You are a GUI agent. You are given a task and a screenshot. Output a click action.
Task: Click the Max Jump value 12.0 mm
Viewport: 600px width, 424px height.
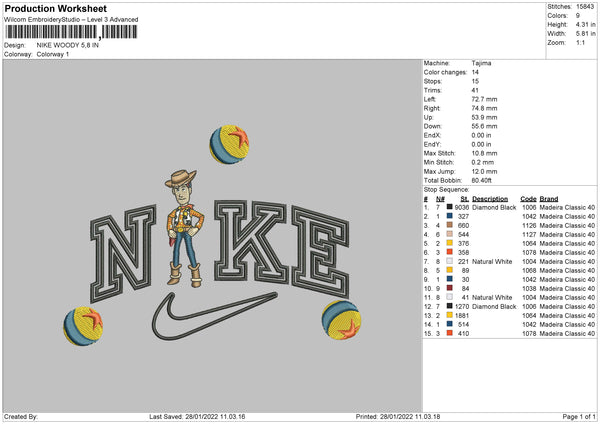coord(484,171)
